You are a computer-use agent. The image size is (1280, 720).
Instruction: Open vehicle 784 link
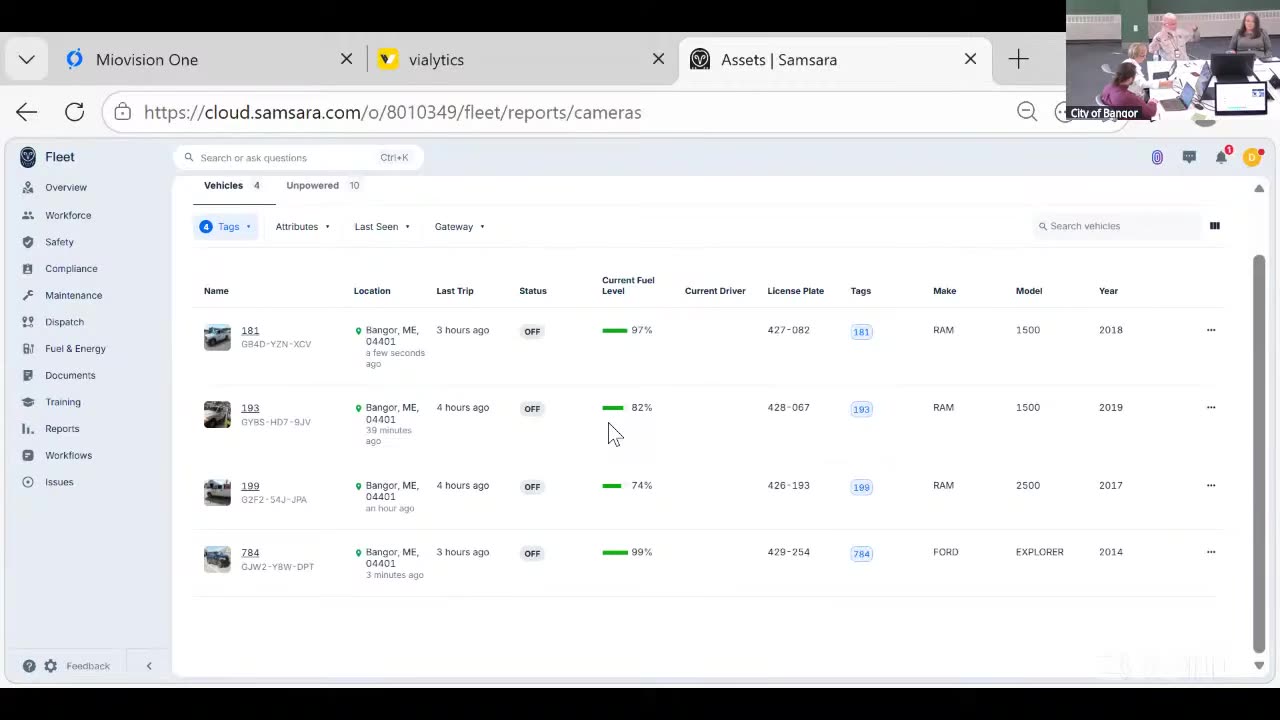[250, 552]
